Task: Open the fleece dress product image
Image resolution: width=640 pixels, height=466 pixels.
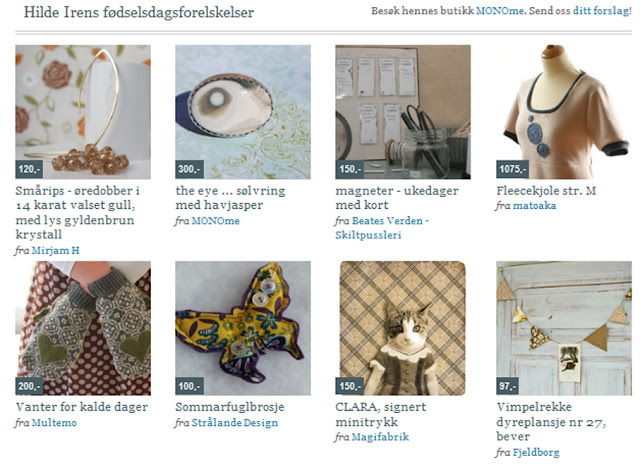Action: (x=564, y=112)
